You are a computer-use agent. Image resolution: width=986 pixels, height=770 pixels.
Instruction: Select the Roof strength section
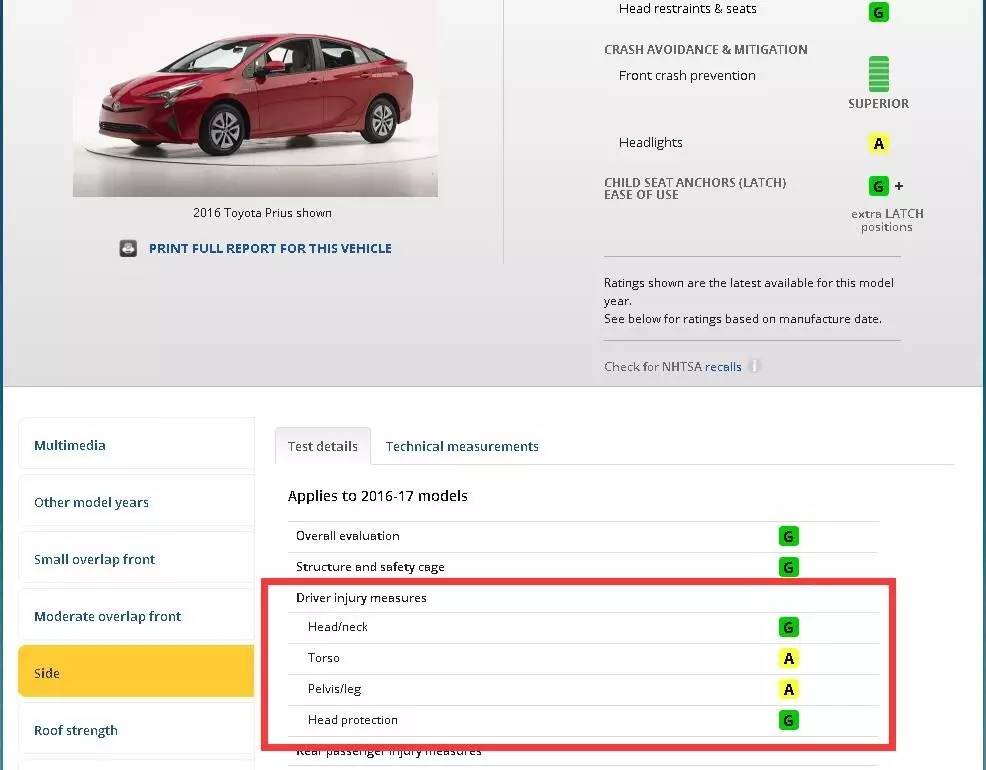click(136, 730)
